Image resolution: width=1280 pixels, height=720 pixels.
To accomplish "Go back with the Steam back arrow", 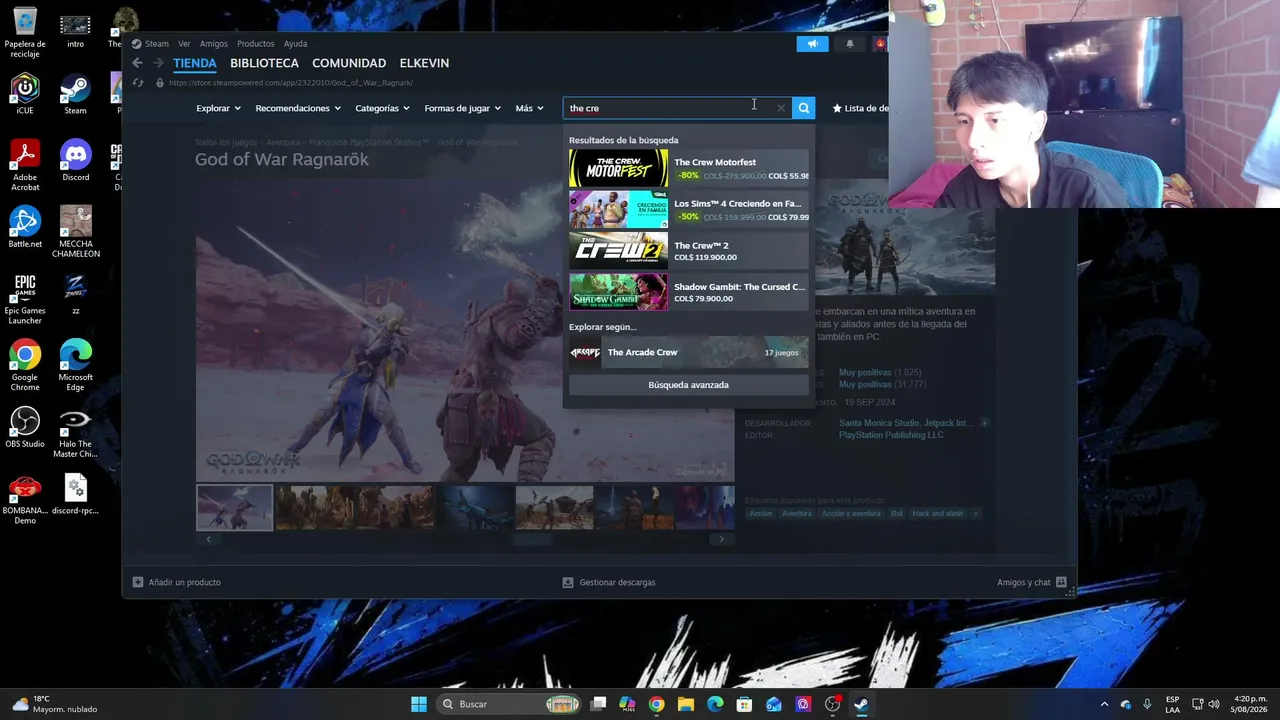I will [x=138, y=63].
